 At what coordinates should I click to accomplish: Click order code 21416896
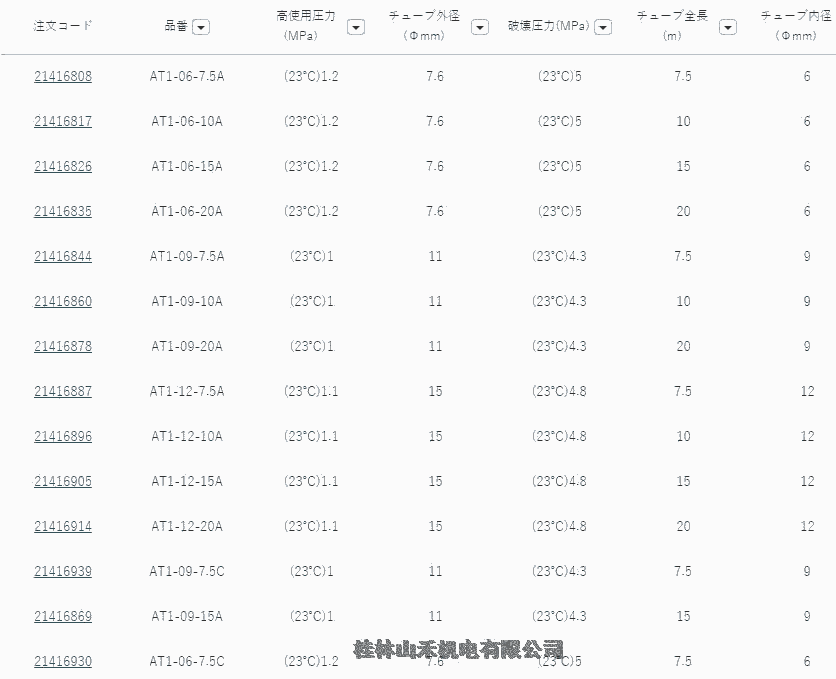click(63, 436)
